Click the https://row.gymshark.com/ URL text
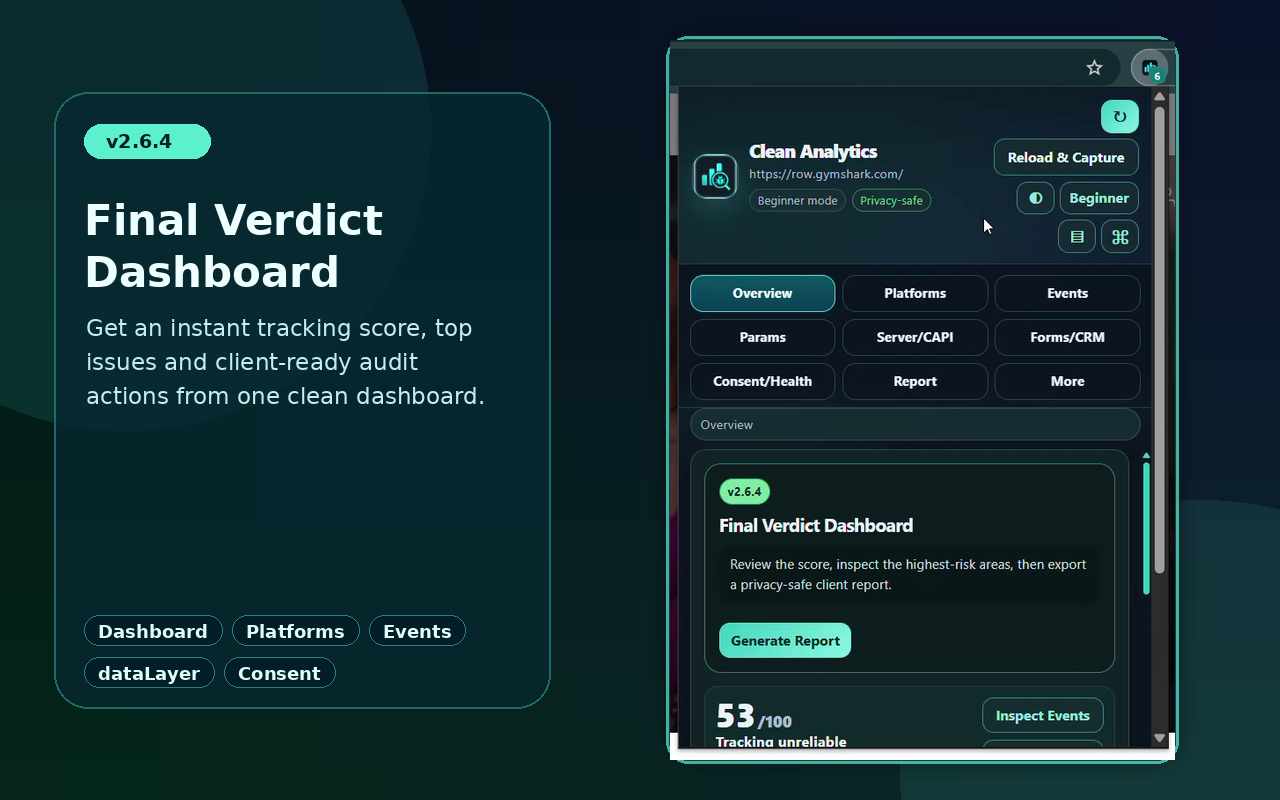Image resolution: width=1280 pixels, height=800 pixels. pyautogui.click(x=826, y=174)
